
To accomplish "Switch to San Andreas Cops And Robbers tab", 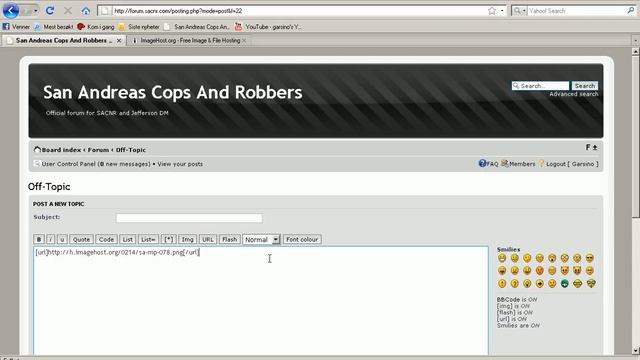I will click(x=63, y=40).
